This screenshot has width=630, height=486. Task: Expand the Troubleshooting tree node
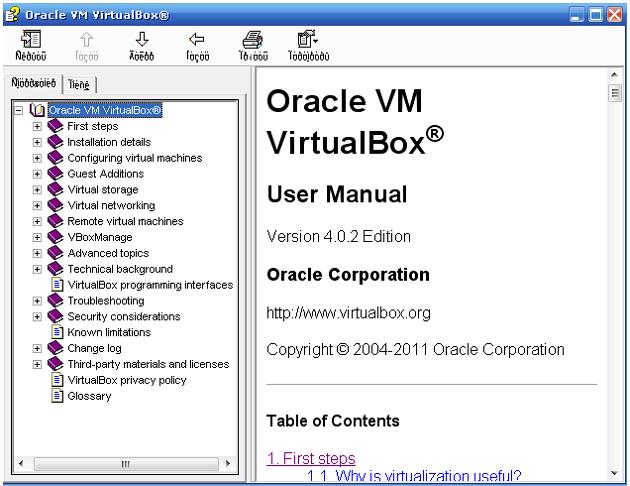coord(37,301)
